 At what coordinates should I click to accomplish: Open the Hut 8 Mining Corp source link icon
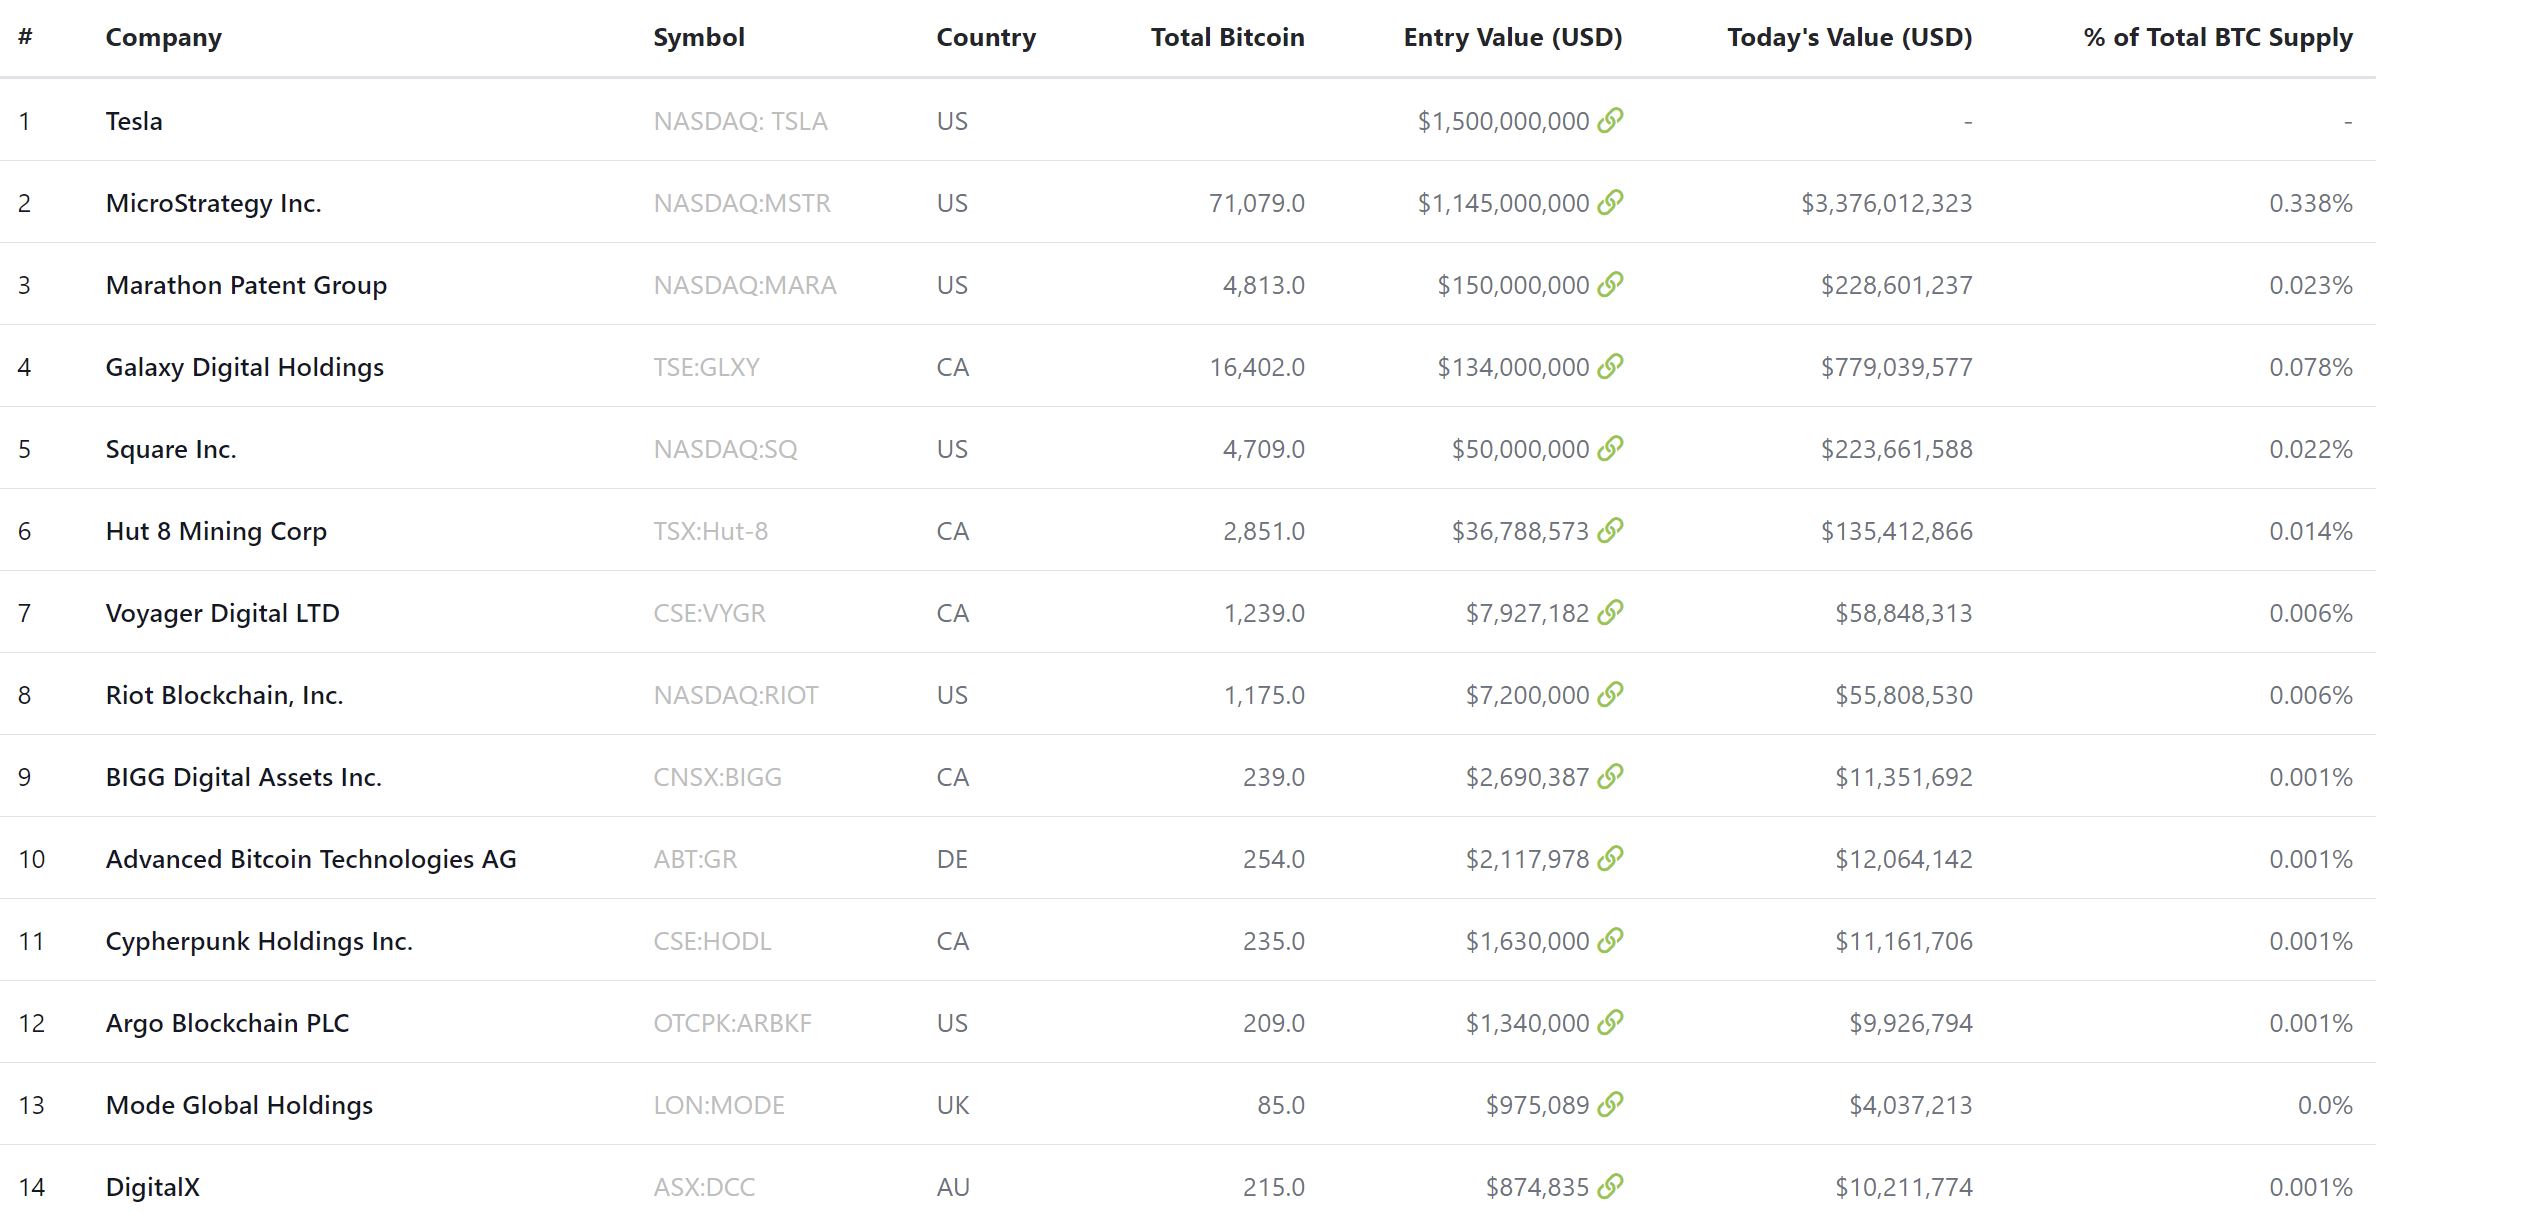[x=1610, y=530]
